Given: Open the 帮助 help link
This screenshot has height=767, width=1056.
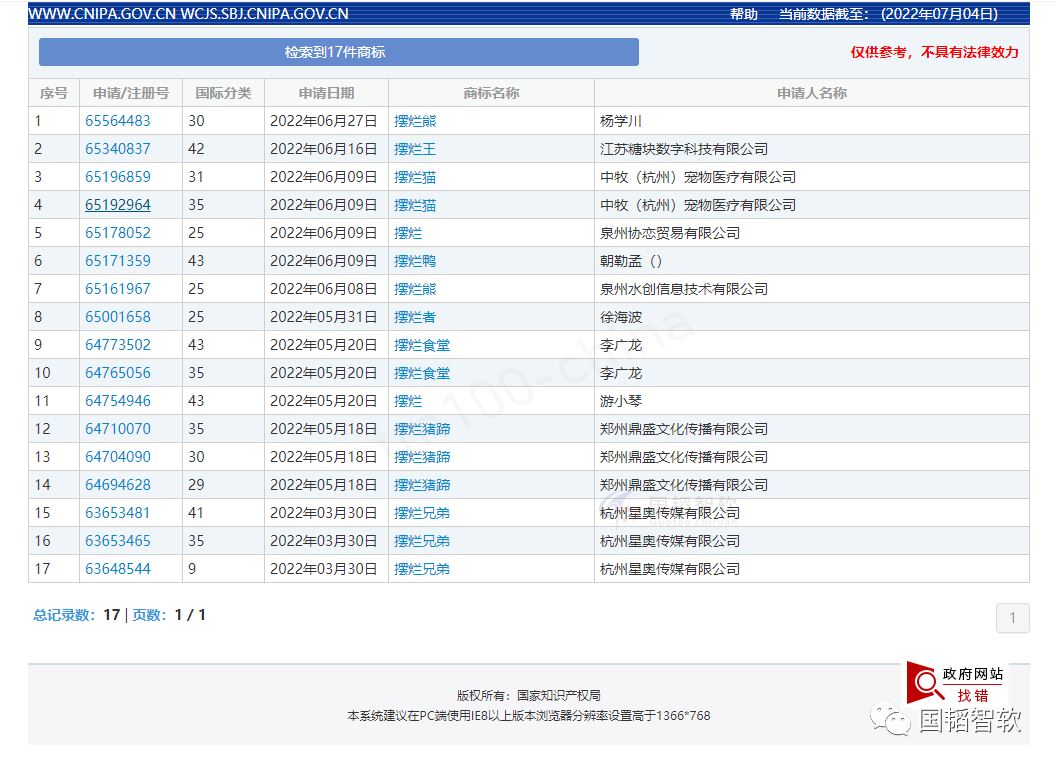Looking at the screenshot, I should click(744, 14).
